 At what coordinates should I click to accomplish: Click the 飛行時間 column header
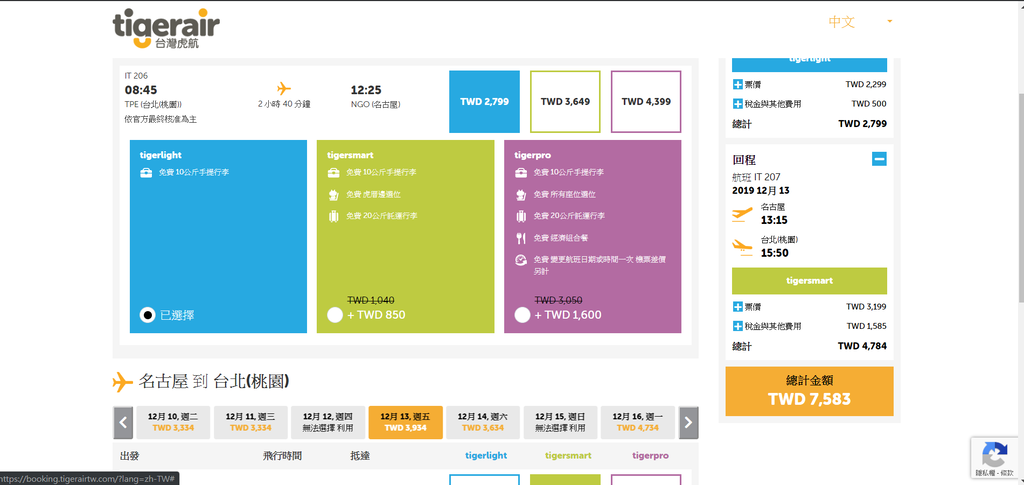pos(280,456)
